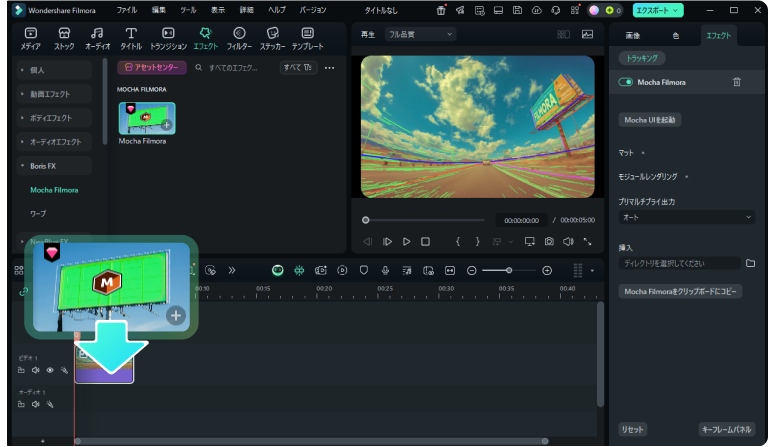Image resolution: width=768 pixels, height=447 pixels.
Task: Click the timeline voiceover microphone icon
Action: [385, 270]
